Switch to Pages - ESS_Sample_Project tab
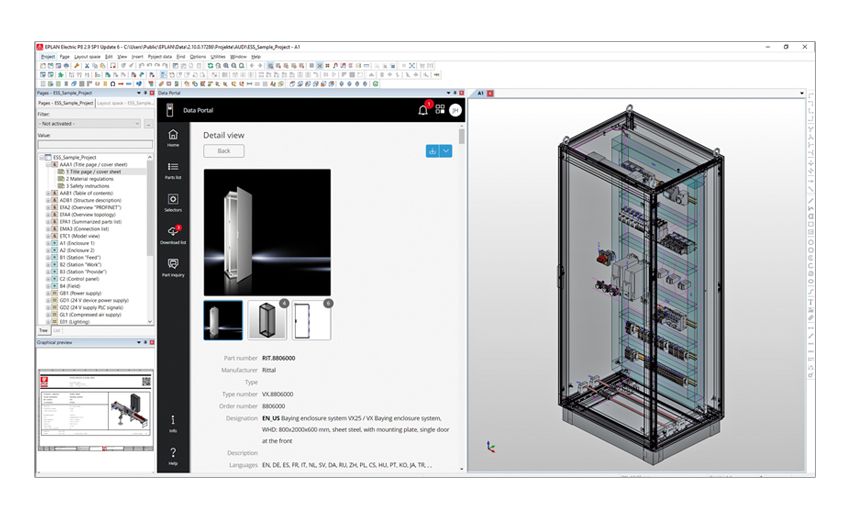 coord(66,103)
